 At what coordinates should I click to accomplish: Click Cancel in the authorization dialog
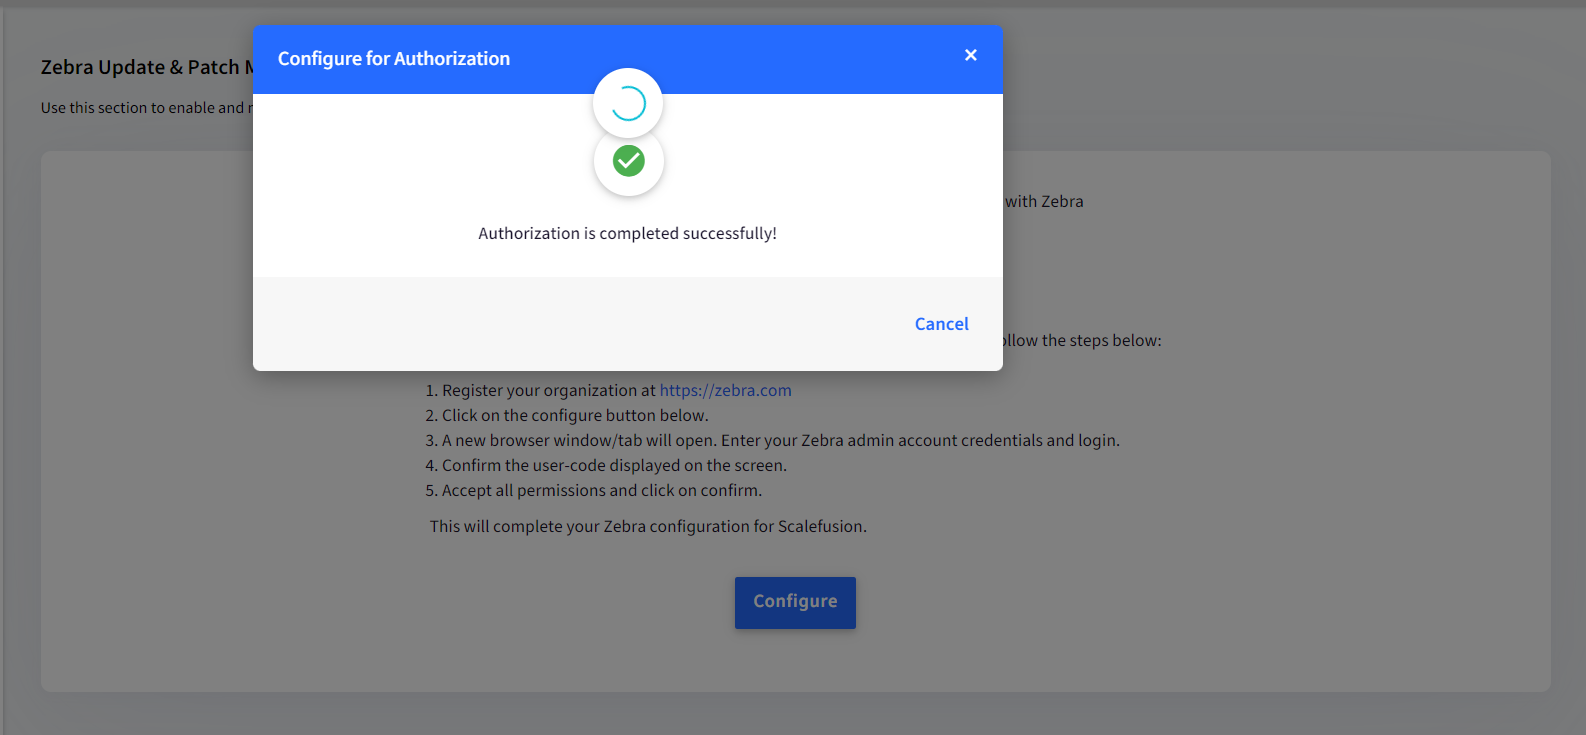click(x=941, y=324)
